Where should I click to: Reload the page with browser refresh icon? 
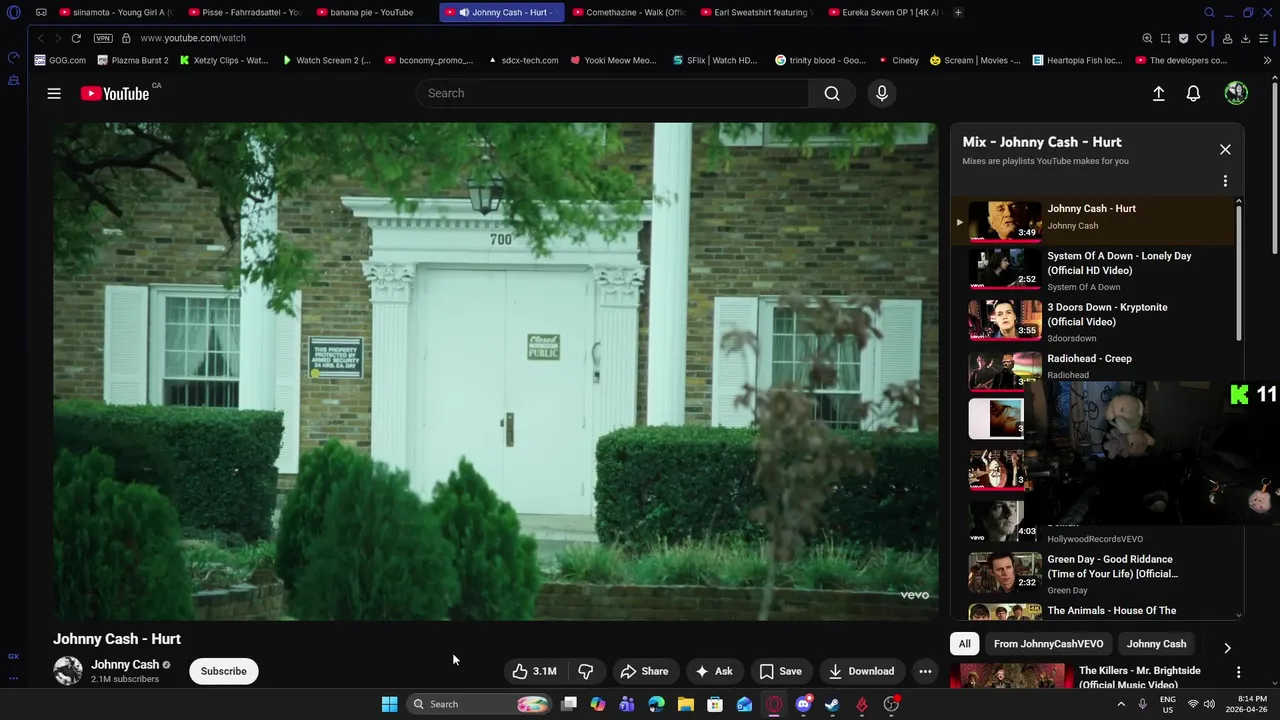76,38
